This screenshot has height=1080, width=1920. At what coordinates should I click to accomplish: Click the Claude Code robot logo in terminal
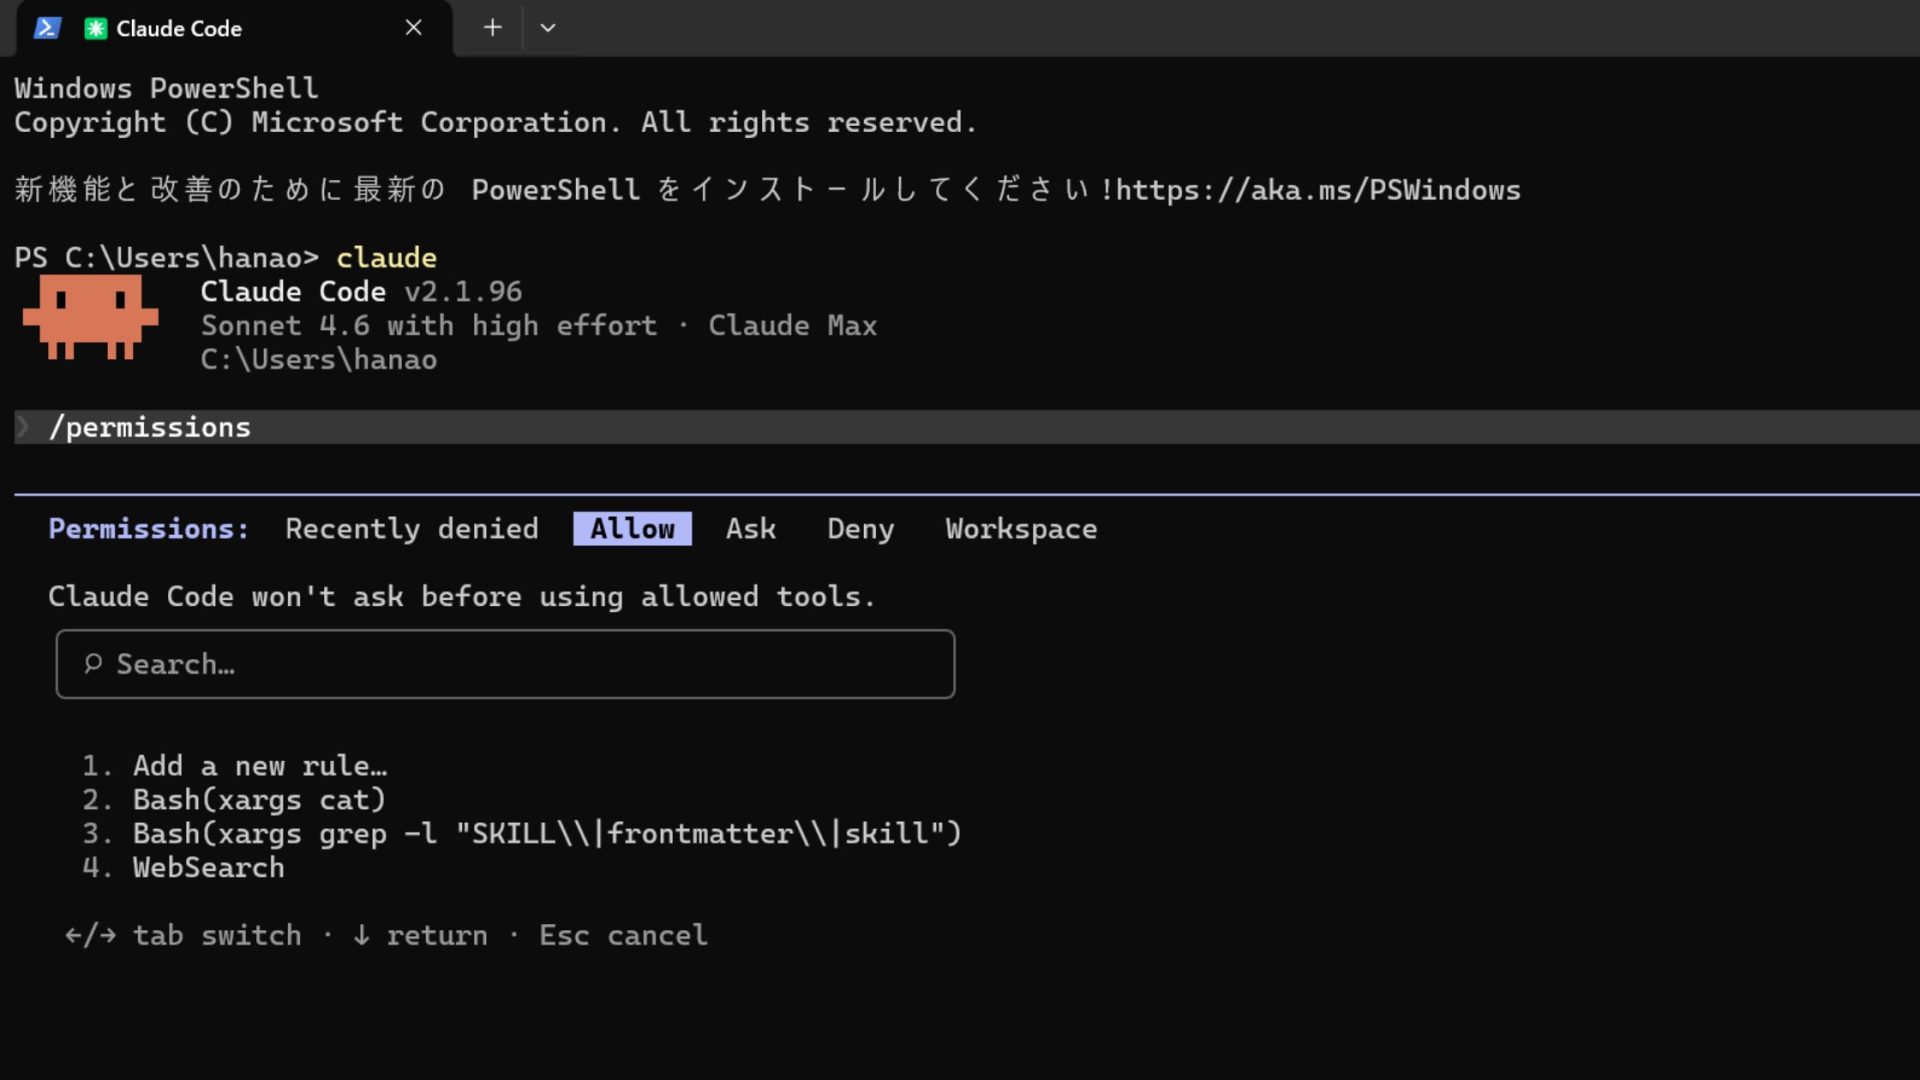(x=90, y=318)
